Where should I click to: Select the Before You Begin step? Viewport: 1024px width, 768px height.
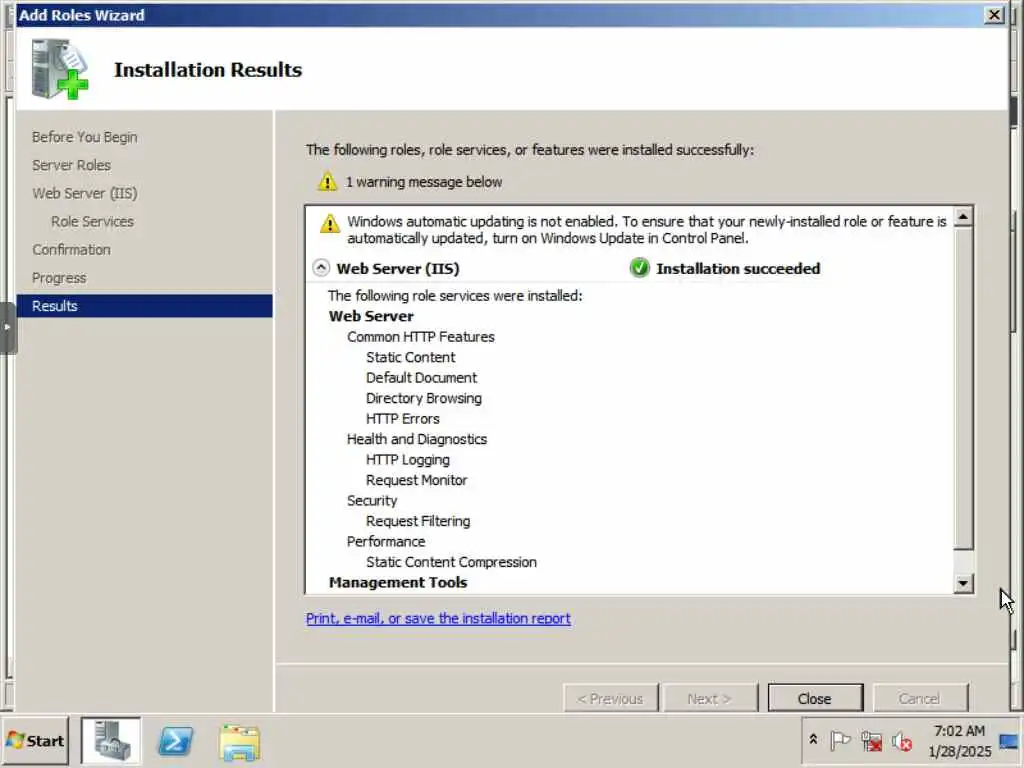click(x=84, y=137)
